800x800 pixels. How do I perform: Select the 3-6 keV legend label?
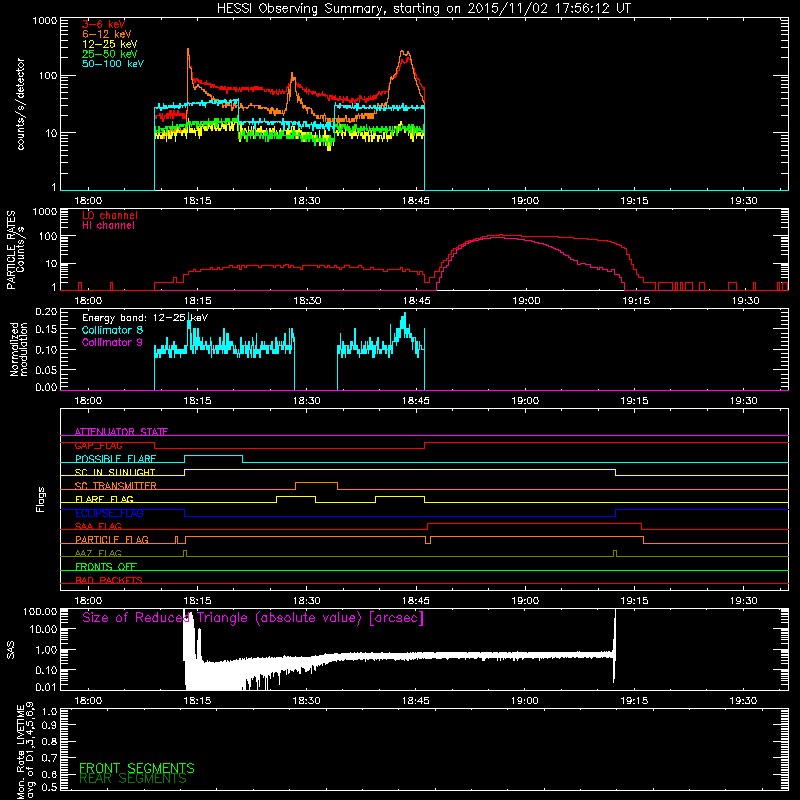tap(104, 24)
